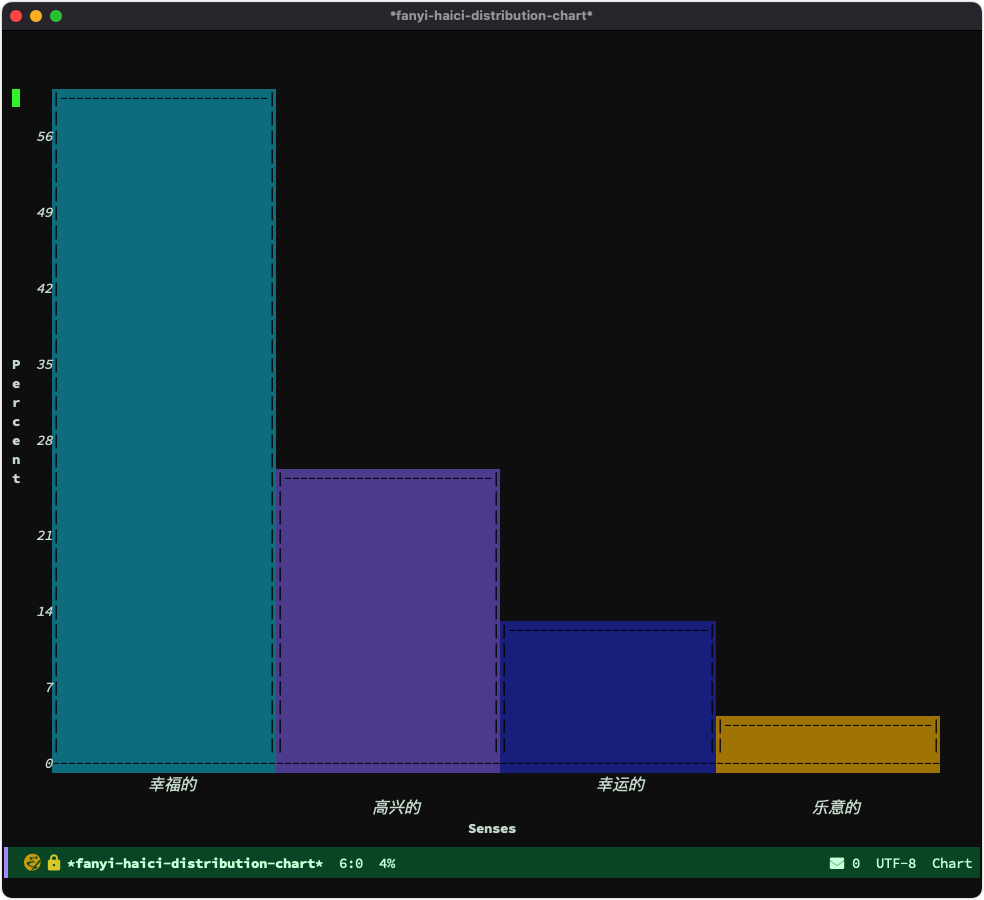Click the 6:0 cursor position indicator
This screenshot has height=900, width=984.
tap(351, 864)
